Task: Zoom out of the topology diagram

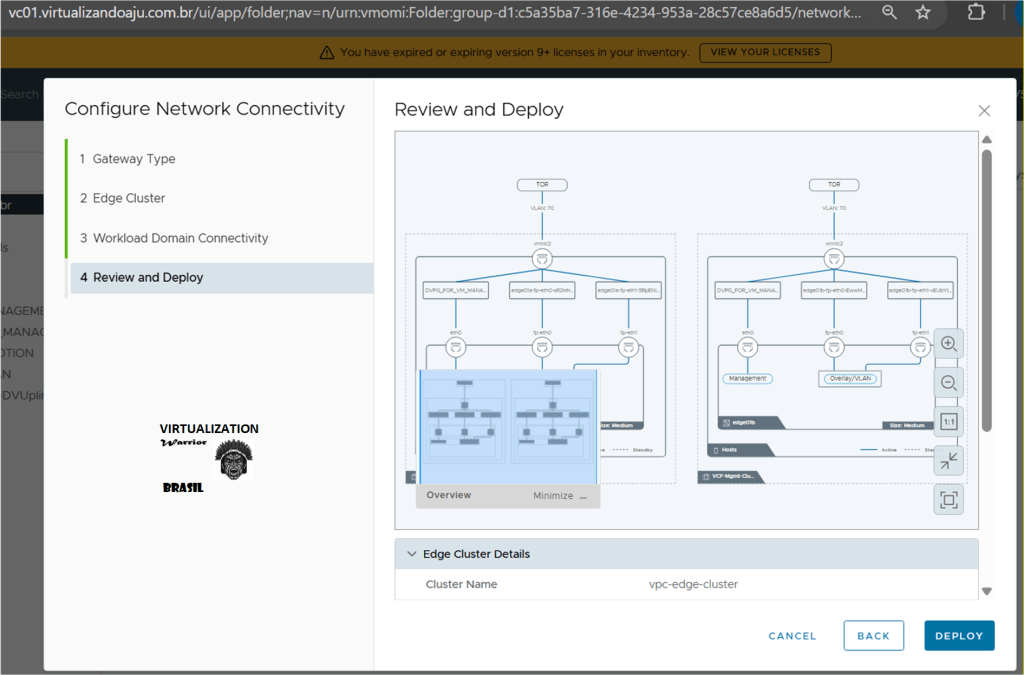Action: click(x=948, y=383)
